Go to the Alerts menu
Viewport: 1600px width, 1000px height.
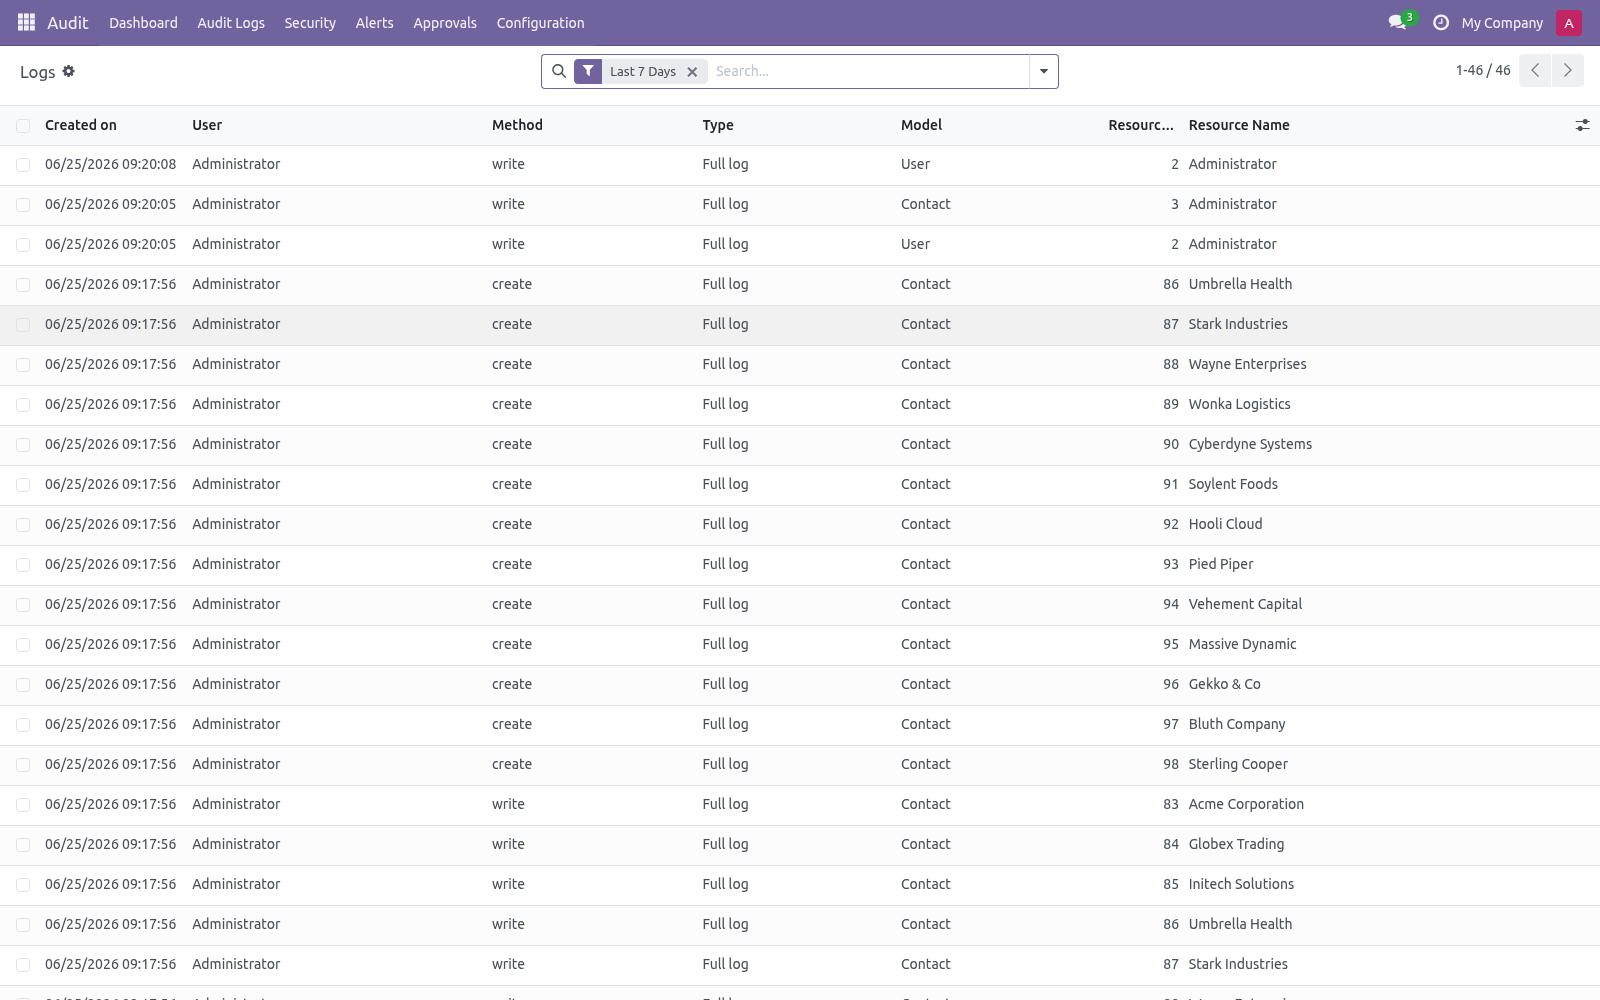pos(375,22)
